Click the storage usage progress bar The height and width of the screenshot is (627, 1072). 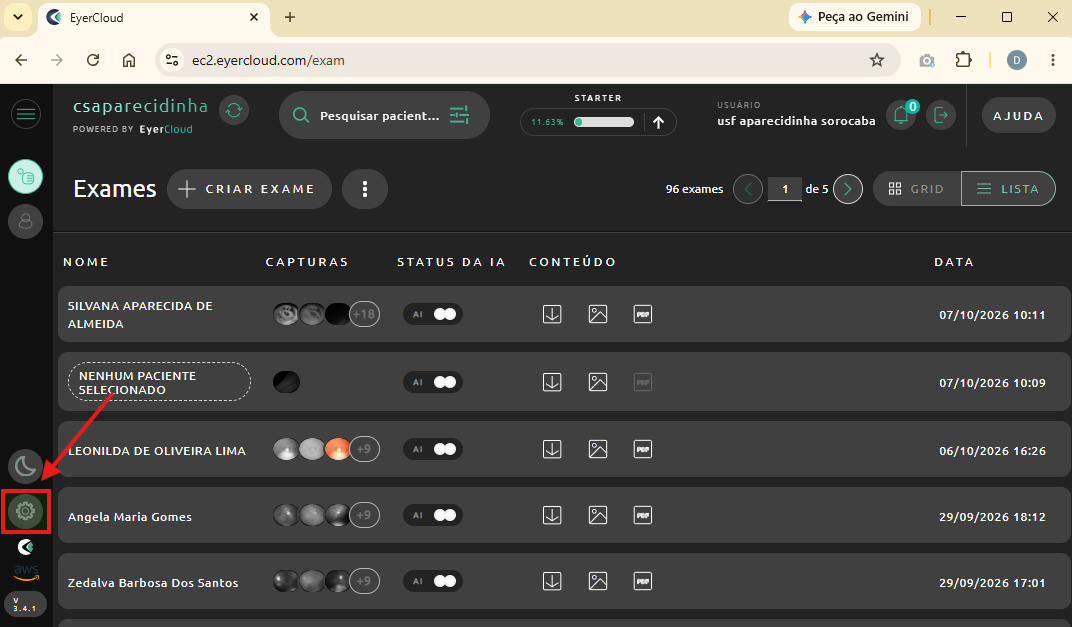(x=604, y=122)
